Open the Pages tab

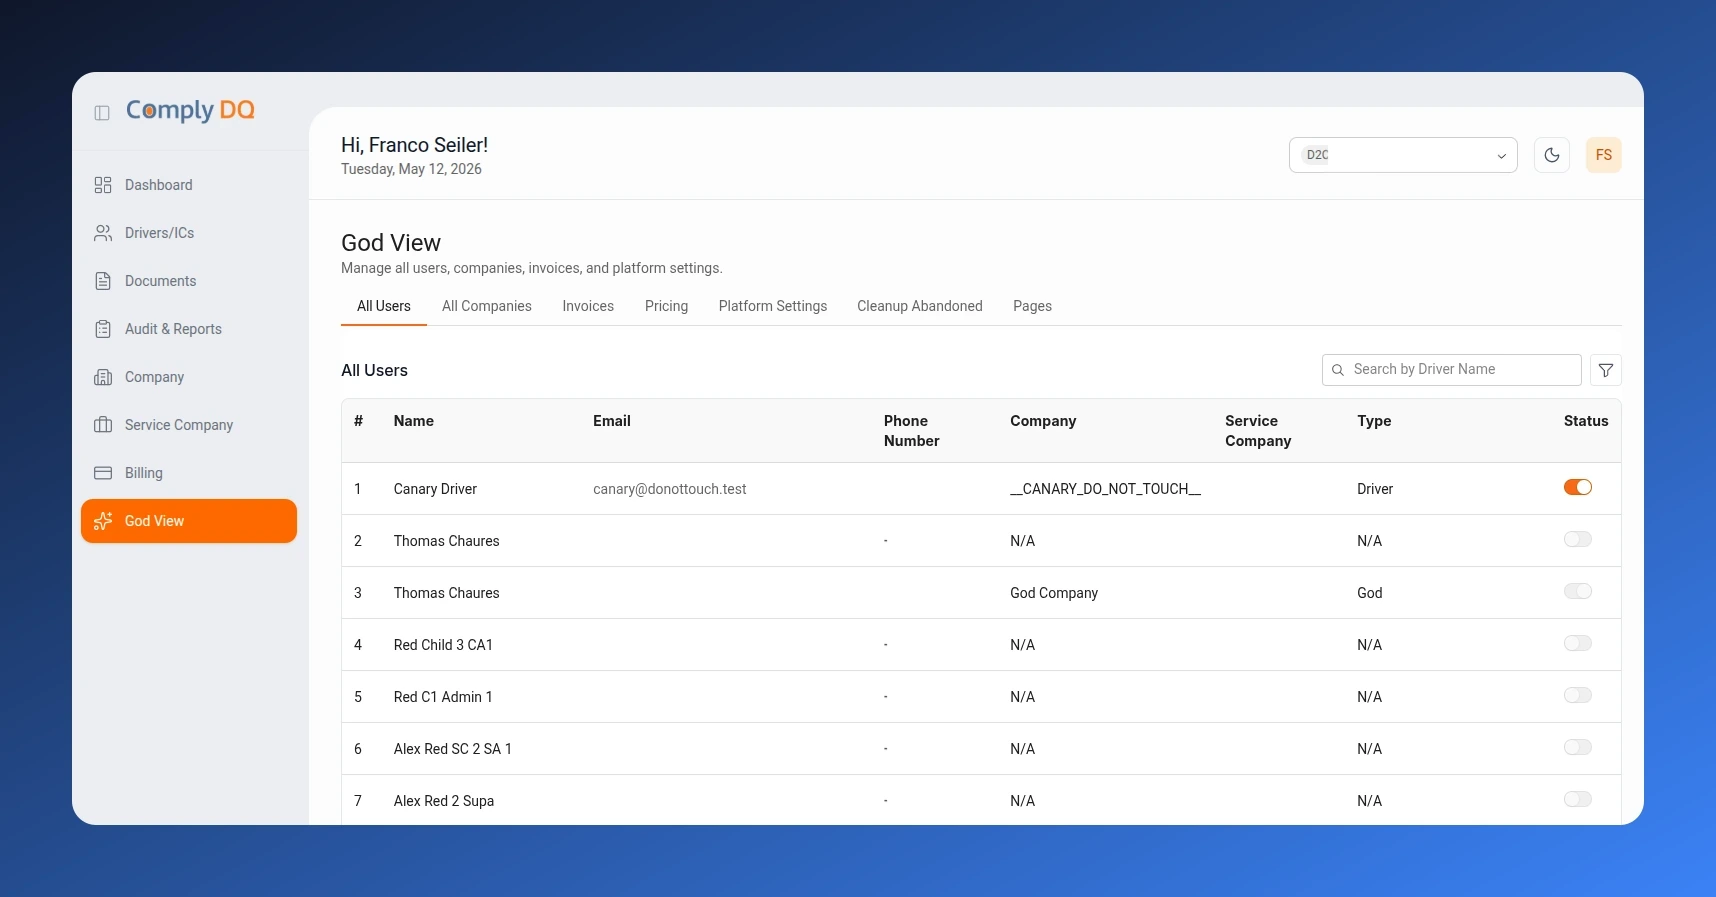(x=1032, y=306)
